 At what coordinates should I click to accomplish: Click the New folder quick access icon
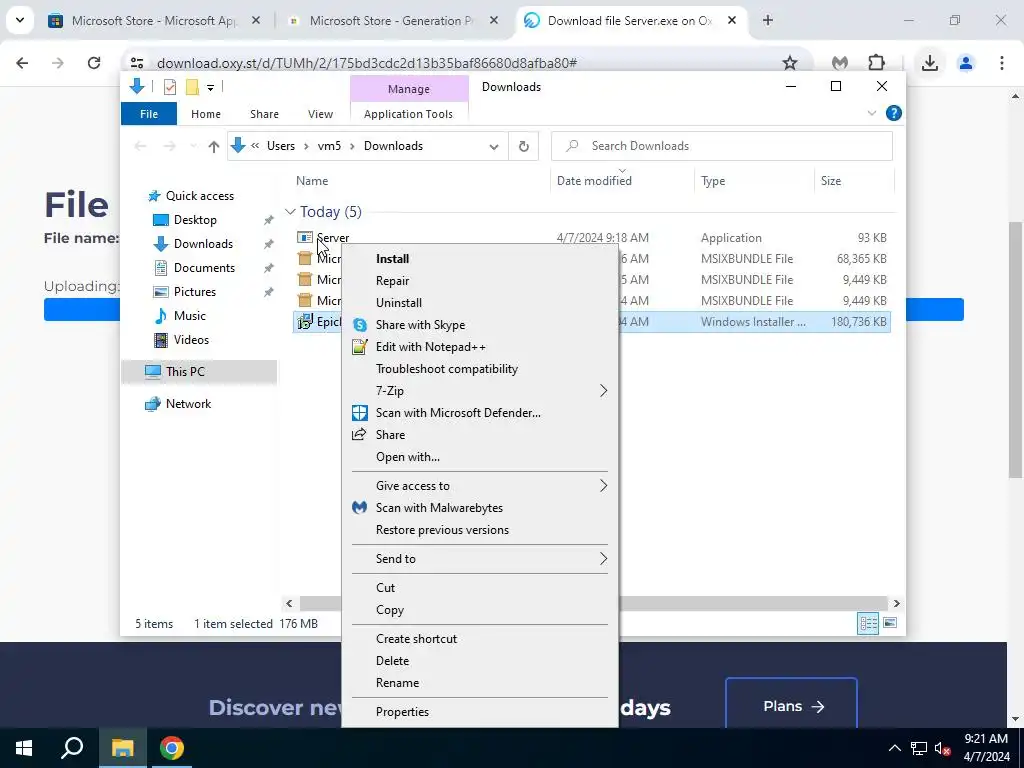192,87
